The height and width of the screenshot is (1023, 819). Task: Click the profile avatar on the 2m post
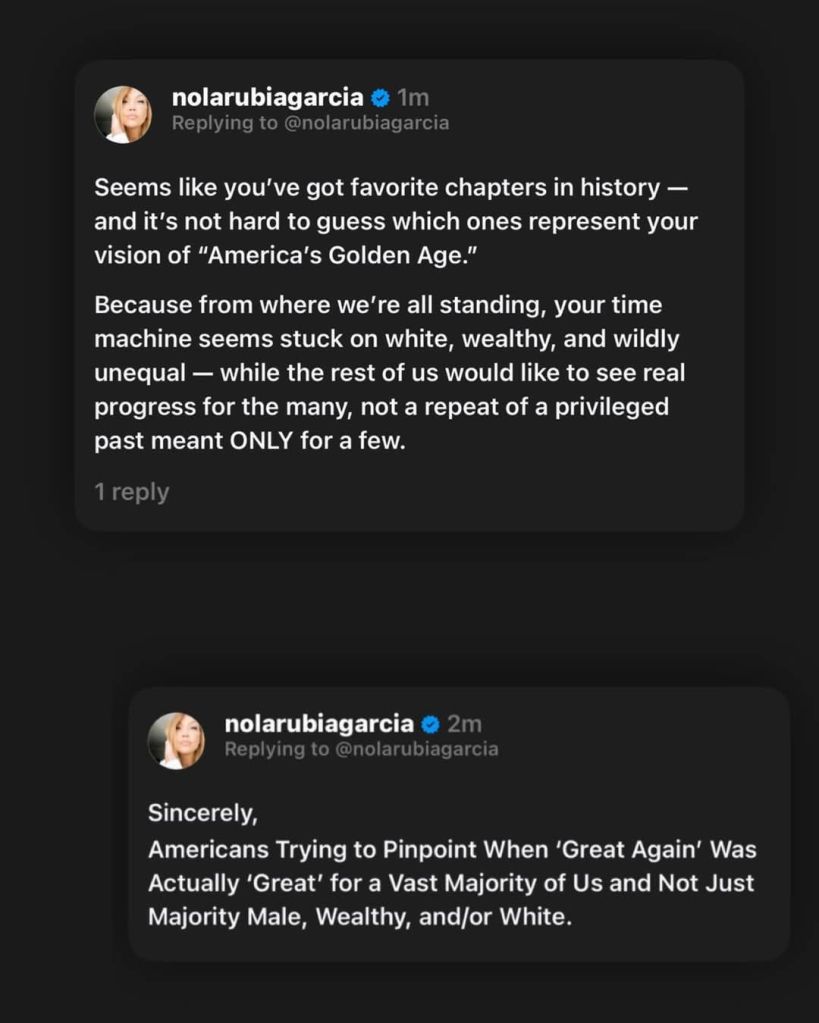tap(176, 741)
